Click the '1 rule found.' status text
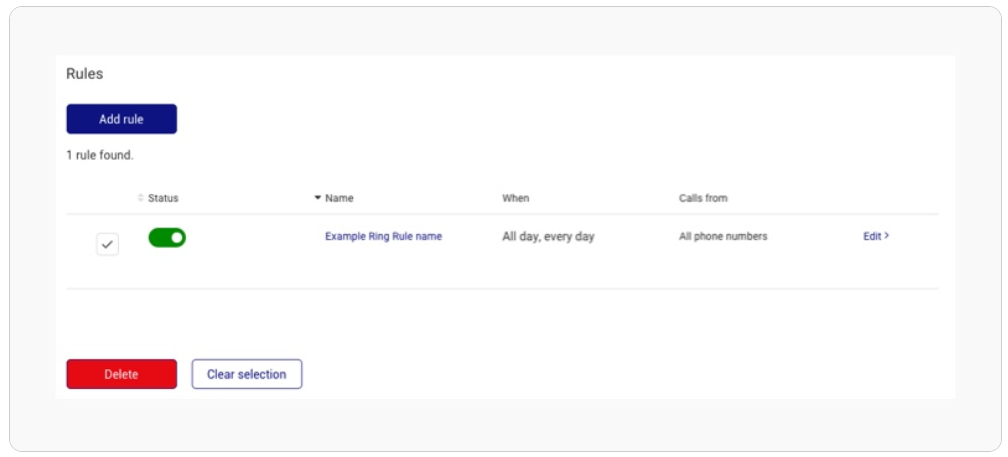Viewport: 1008px width, 457px height. tap(100, 156)
